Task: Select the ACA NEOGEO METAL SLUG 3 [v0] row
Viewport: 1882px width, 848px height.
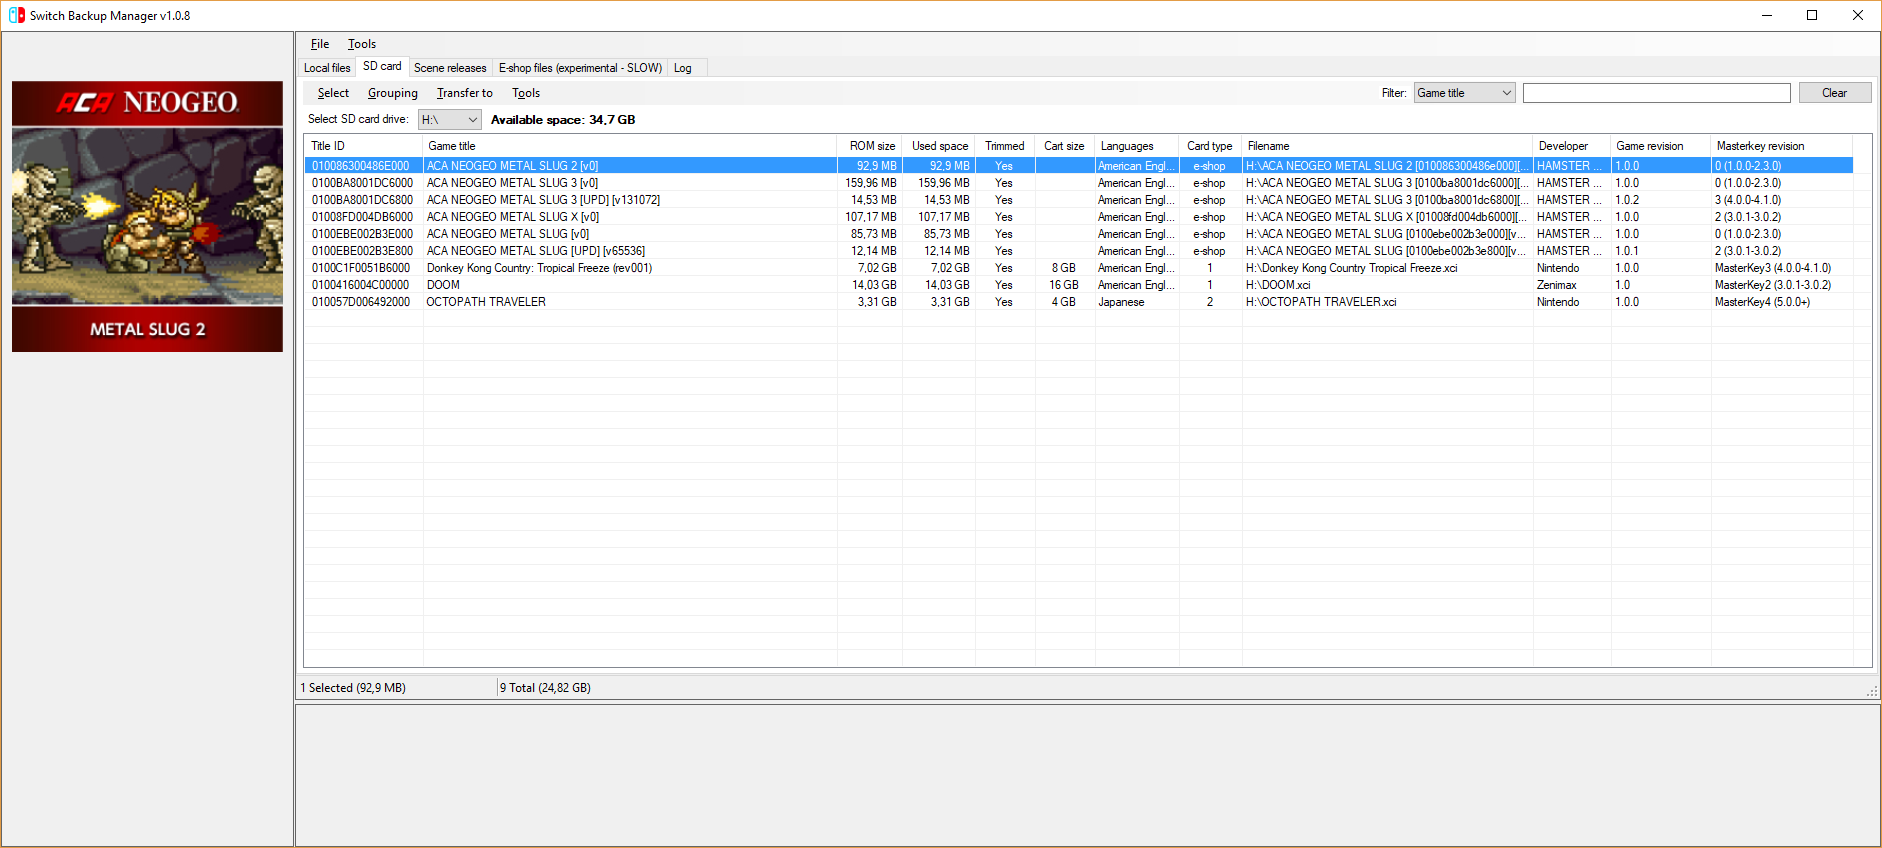Action: (x=1078, y=183)
